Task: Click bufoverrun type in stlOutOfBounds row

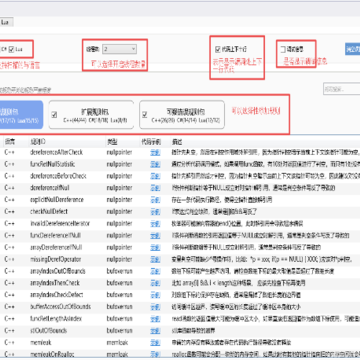Action: click(119, 331)
